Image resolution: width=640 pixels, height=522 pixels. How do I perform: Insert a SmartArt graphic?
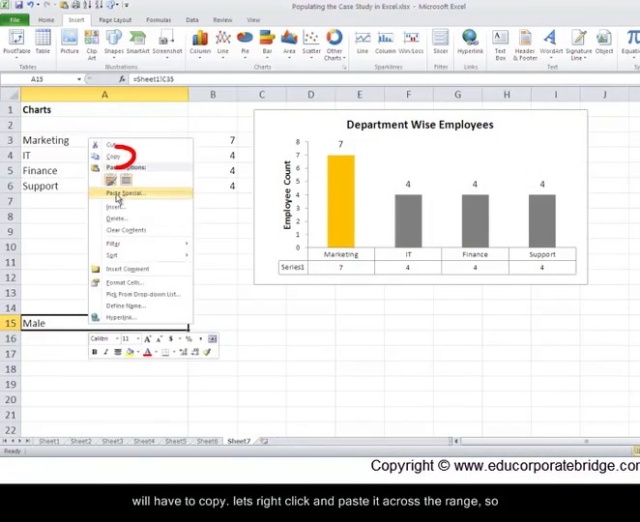(138, 42)
